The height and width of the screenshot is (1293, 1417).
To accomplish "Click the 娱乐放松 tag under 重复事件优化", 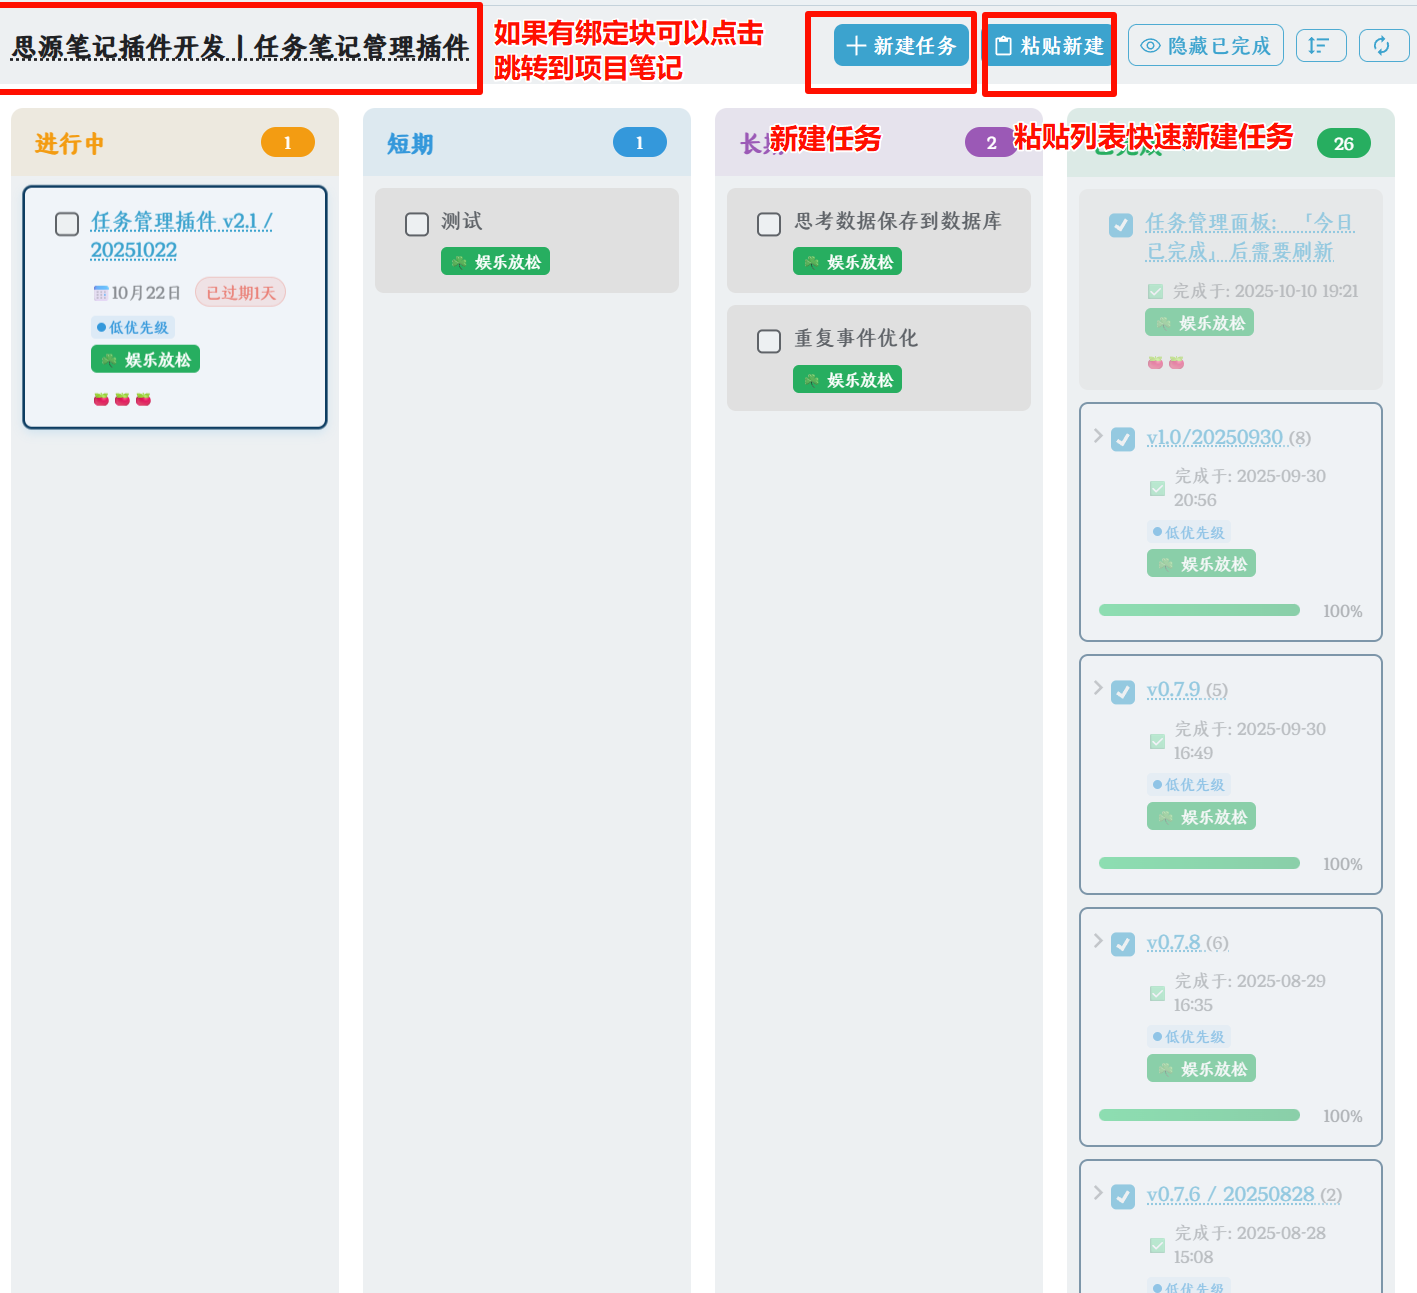I will [x=847, y=380].
